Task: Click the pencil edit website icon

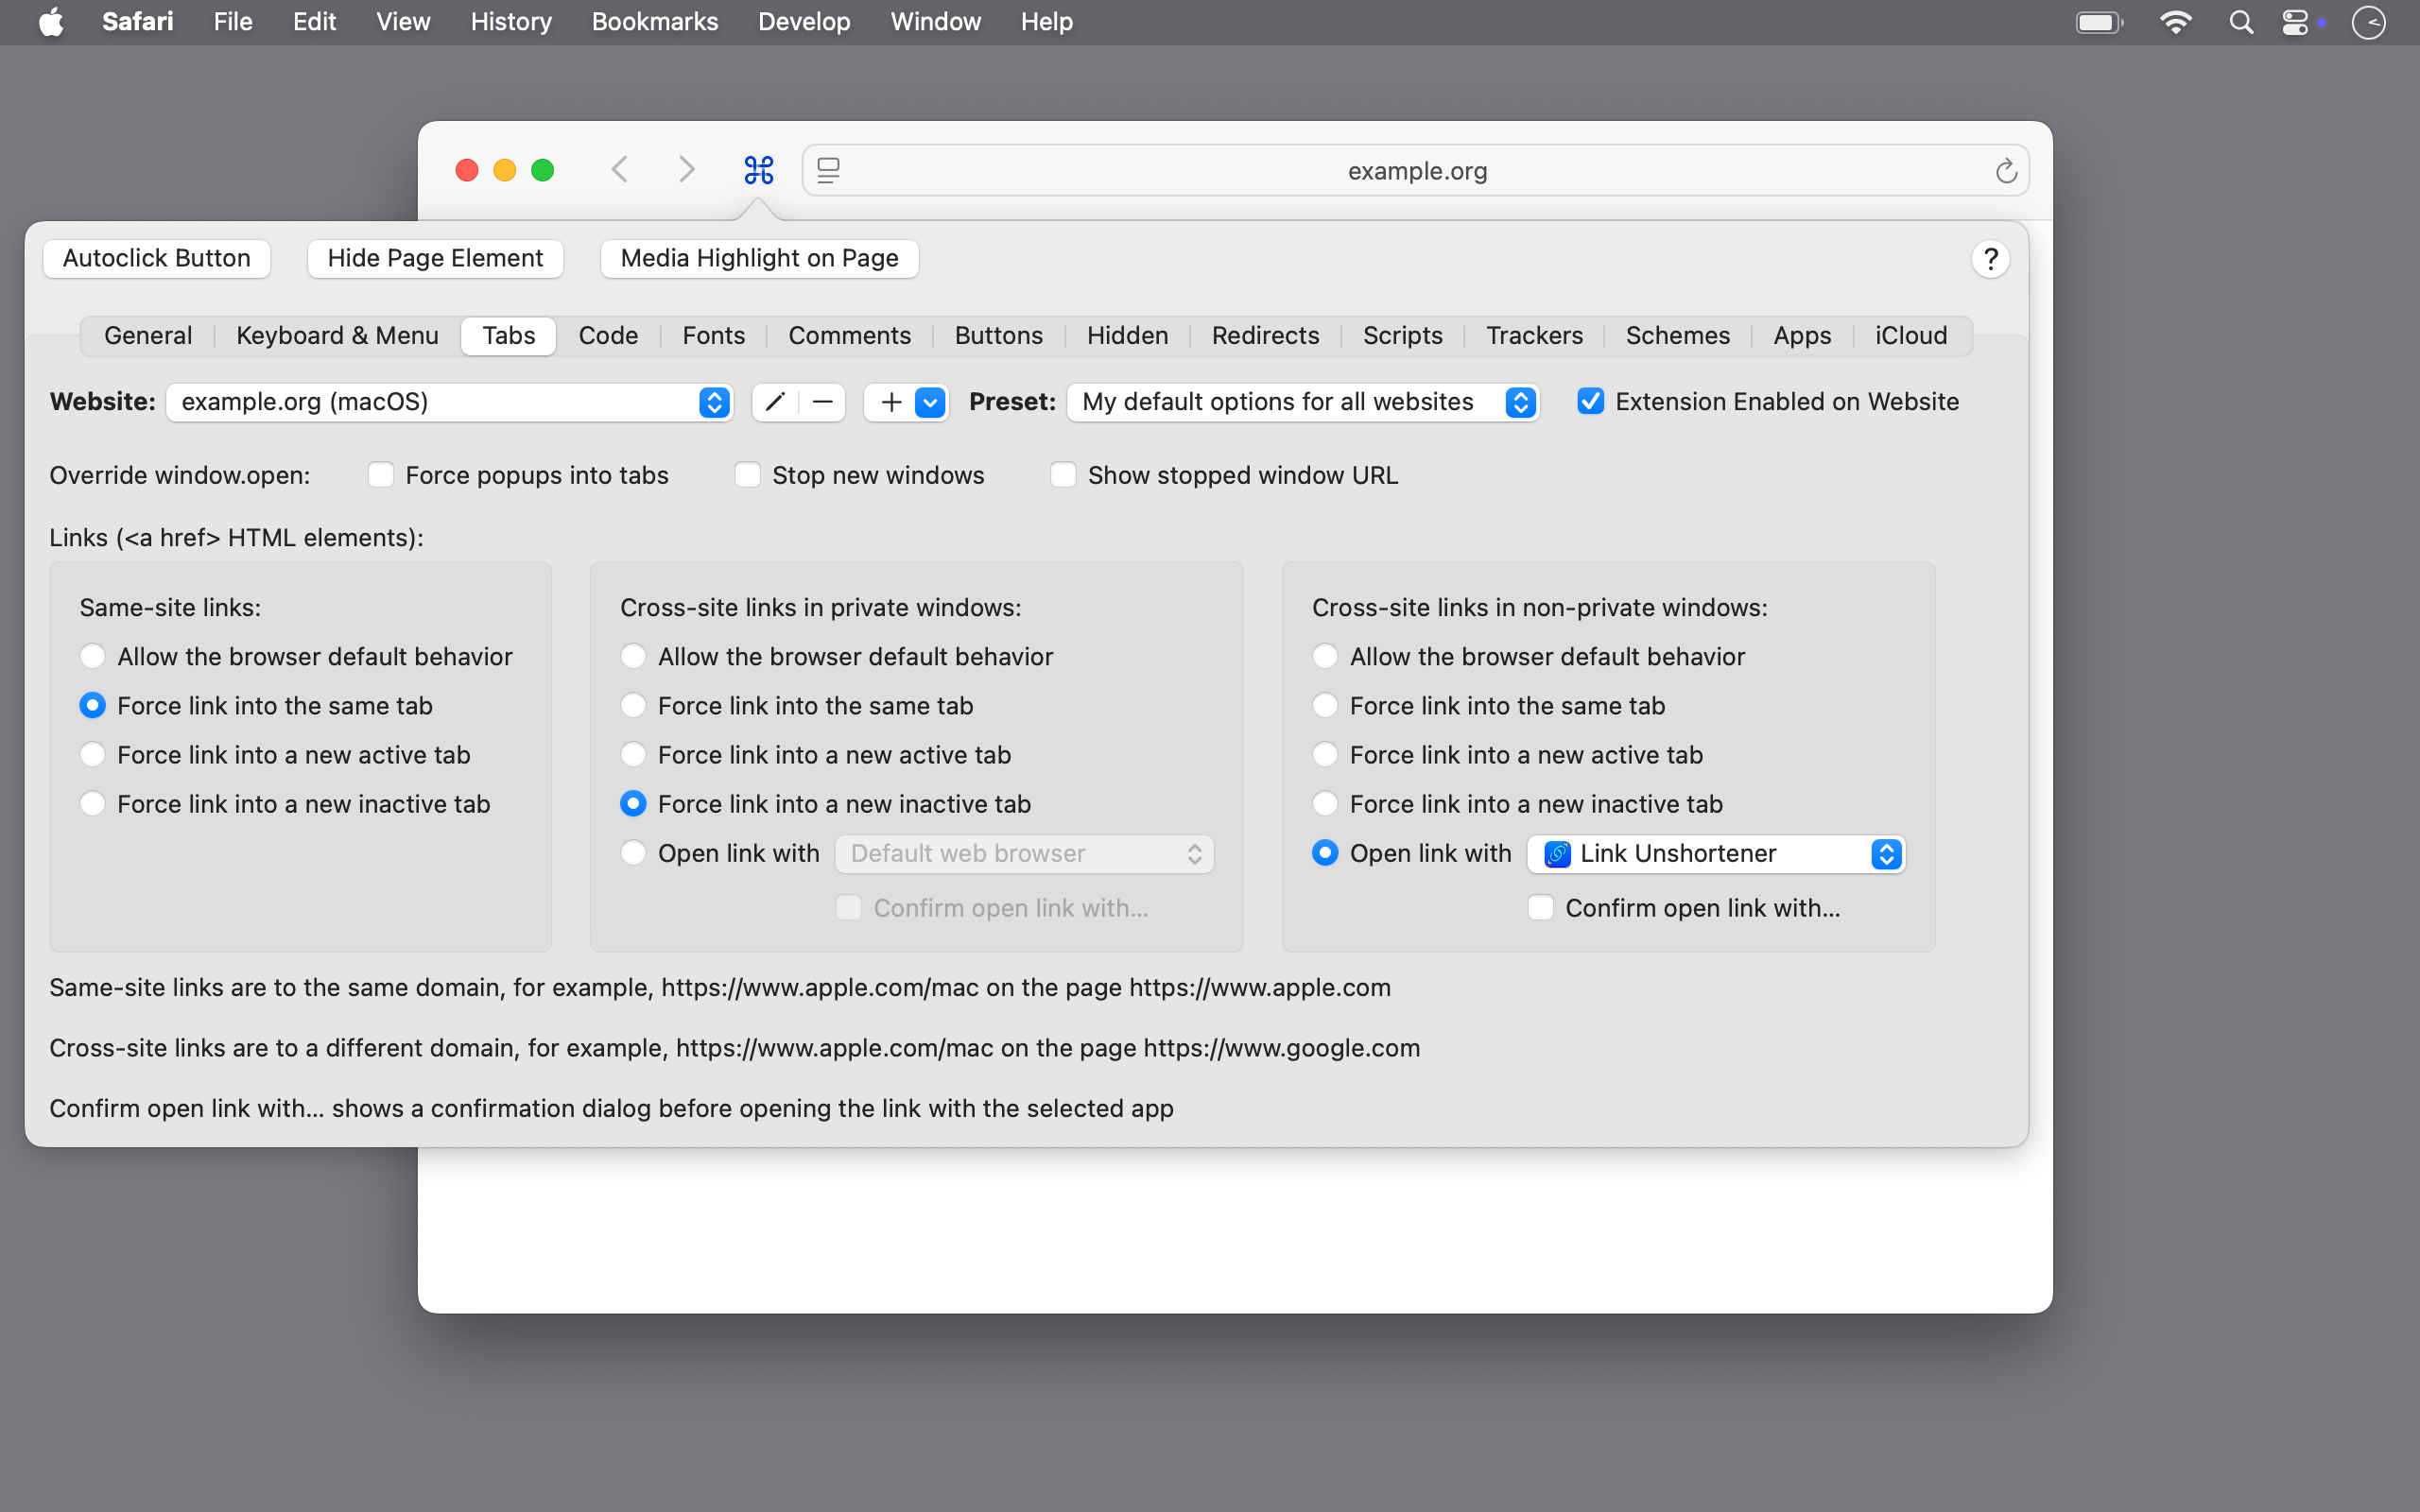Action: point(775,402)
